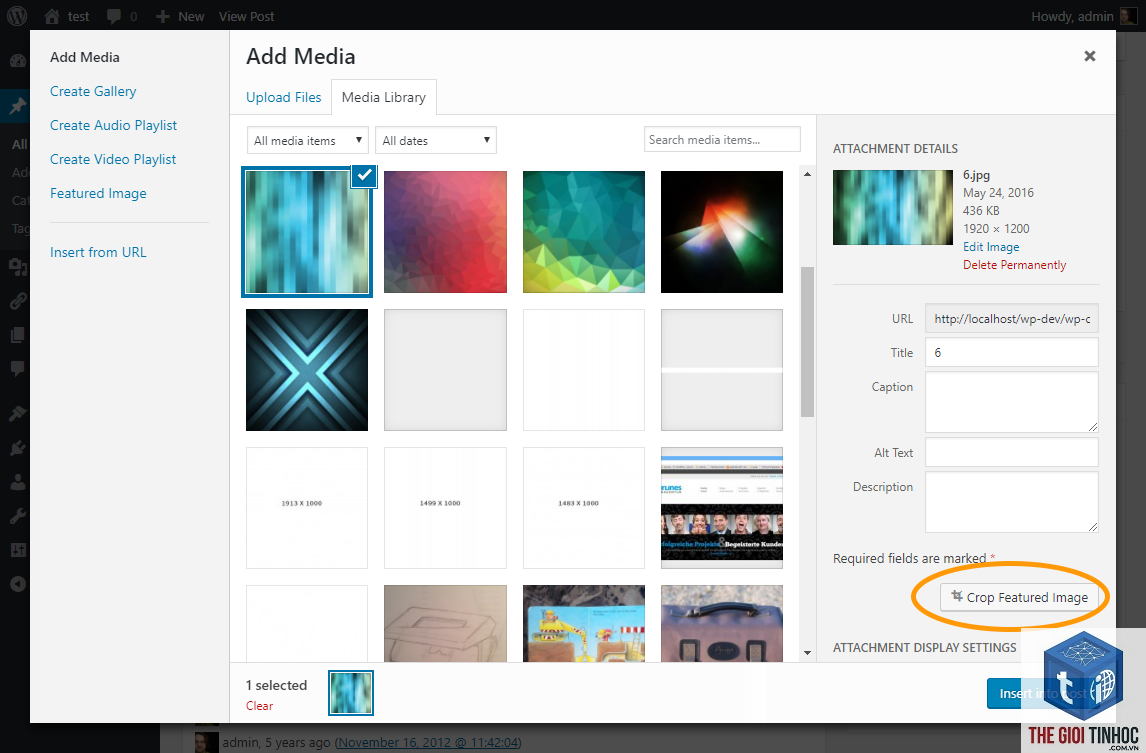Screen dimensions: 1146x753
Task: Select the 1483 x 1000 placeholder thumbnail
Action: 584,508
